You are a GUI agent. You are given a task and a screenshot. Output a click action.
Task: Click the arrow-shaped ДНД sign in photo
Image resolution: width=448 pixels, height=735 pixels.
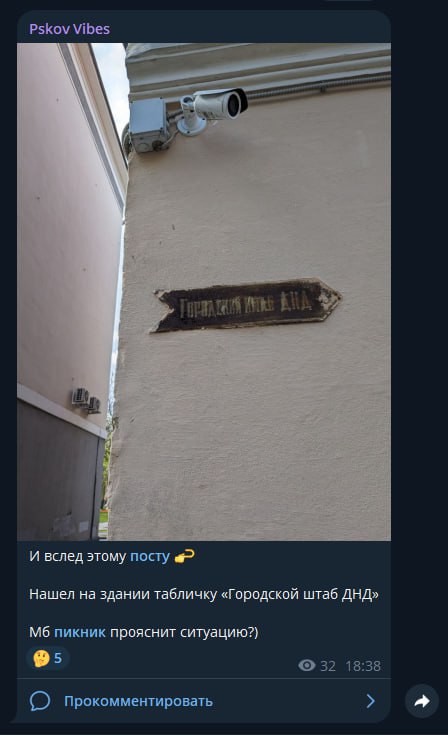point(246,305)
